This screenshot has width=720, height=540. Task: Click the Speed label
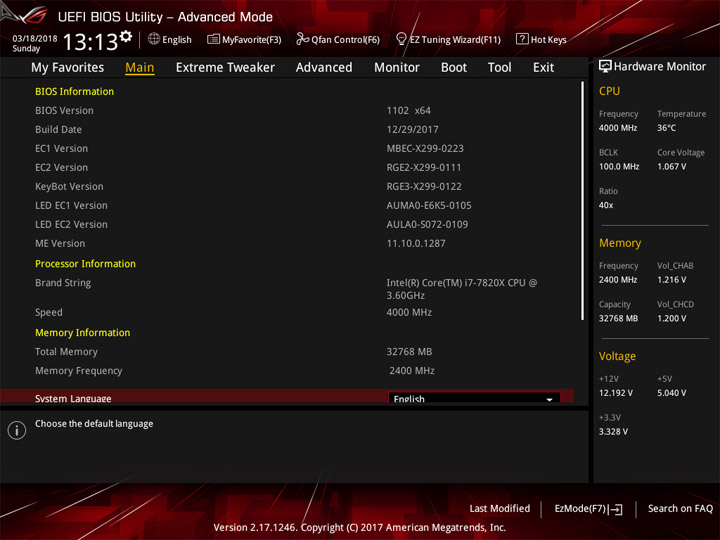[x=49, y=312]
